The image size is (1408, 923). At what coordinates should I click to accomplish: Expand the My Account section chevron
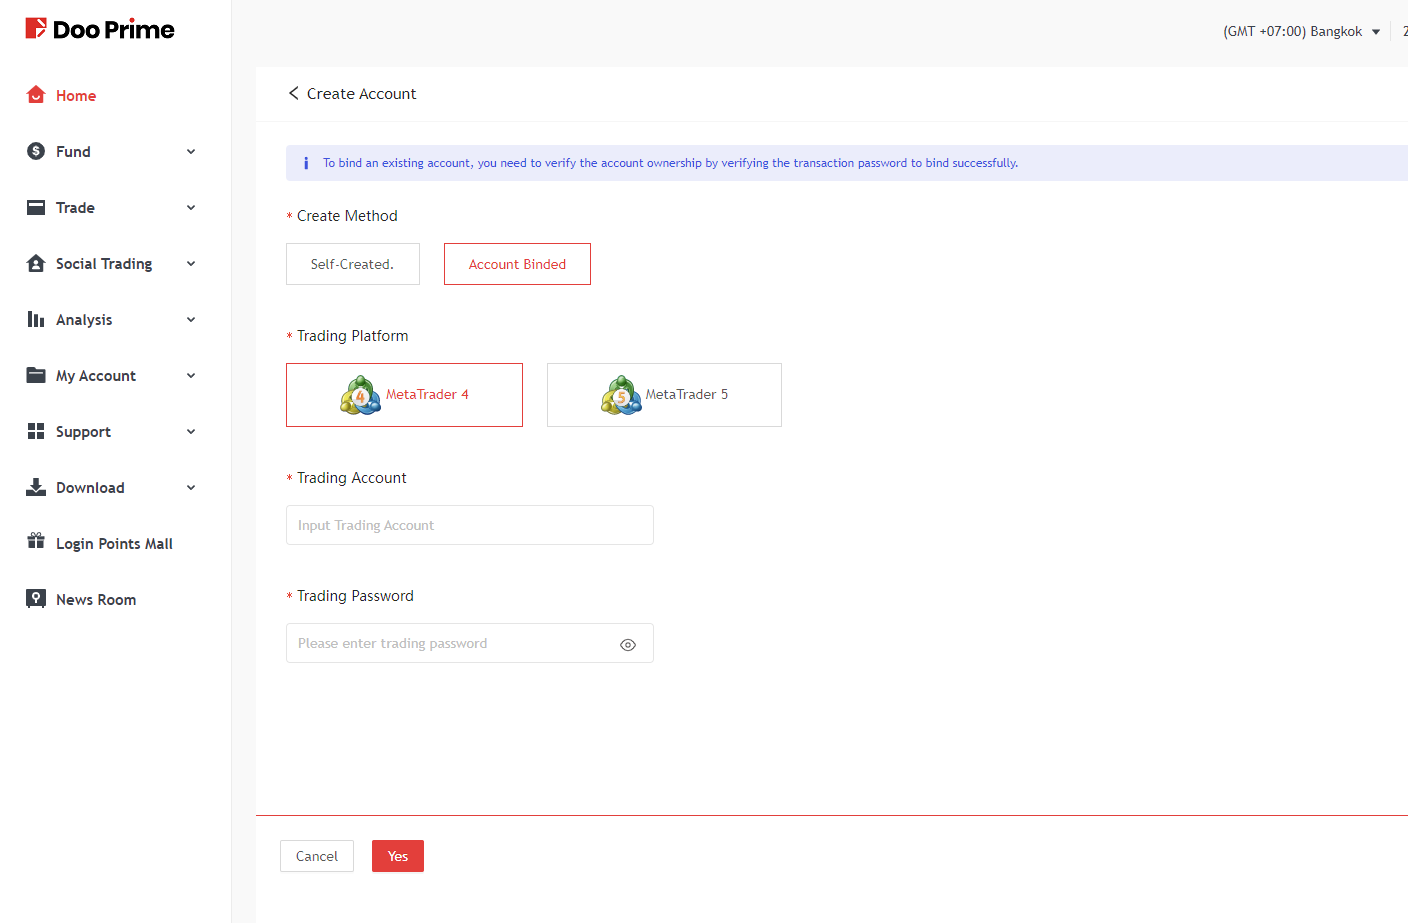pos(191,375)
